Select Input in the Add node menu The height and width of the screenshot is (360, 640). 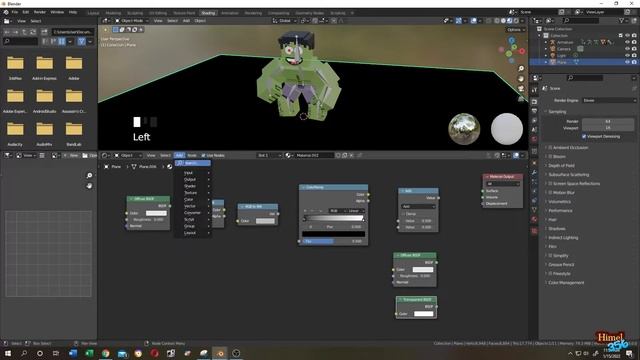(193, 173)
